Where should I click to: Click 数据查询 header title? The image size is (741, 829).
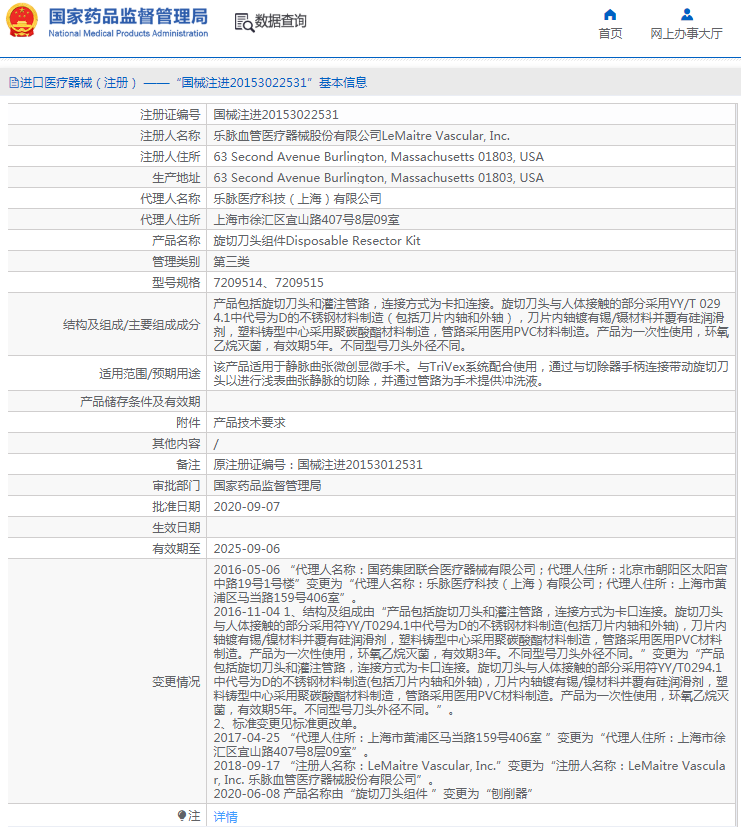[281, 21]
